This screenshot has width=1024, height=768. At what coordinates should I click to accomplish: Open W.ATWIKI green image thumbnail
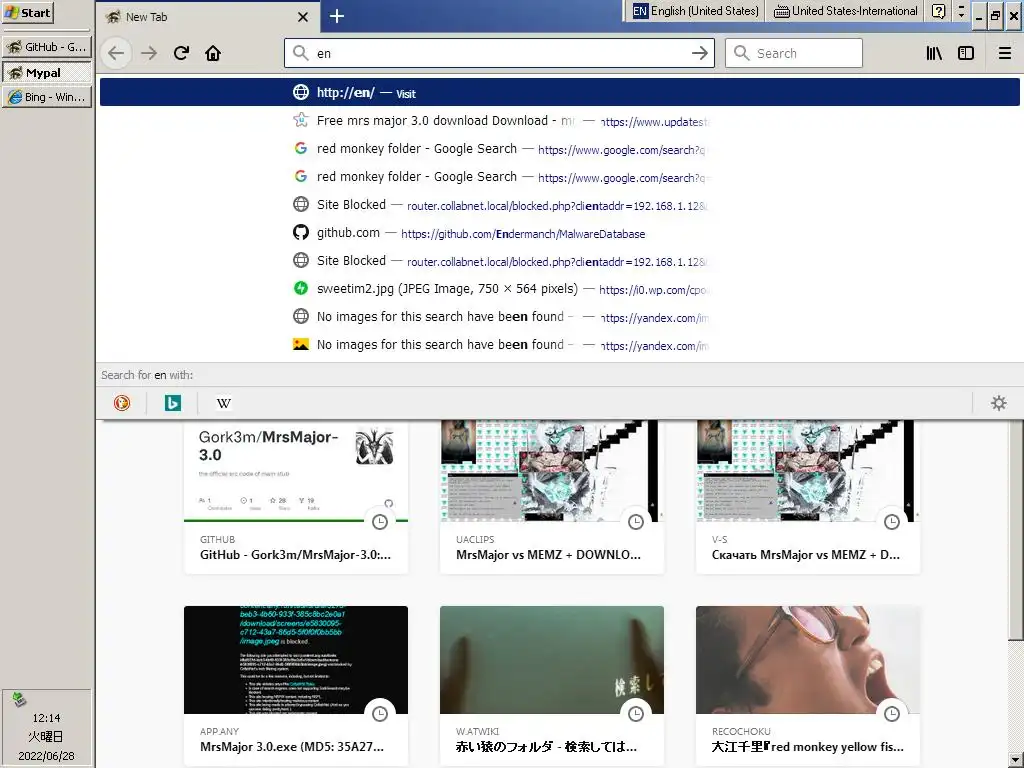click(552, 660)
